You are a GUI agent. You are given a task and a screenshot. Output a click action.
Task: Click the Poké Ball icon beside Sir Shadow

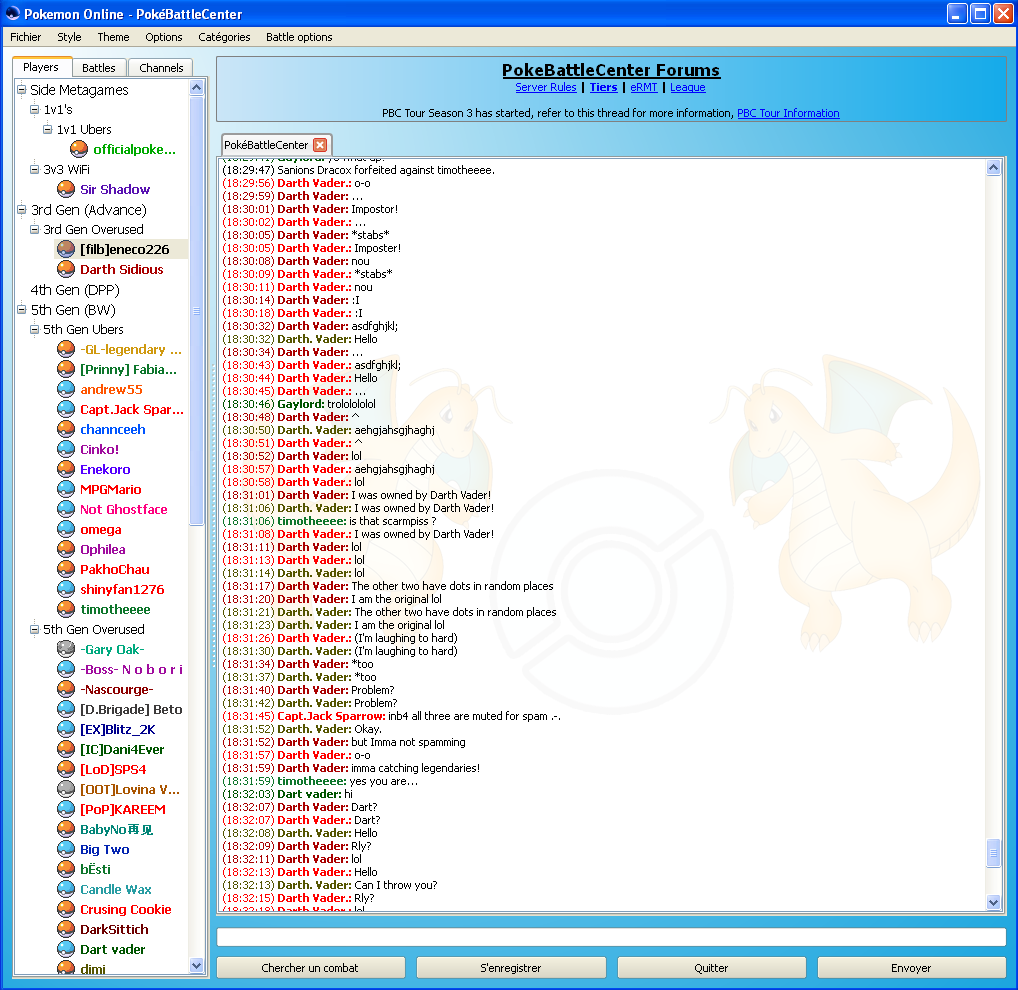click(66, 190)
